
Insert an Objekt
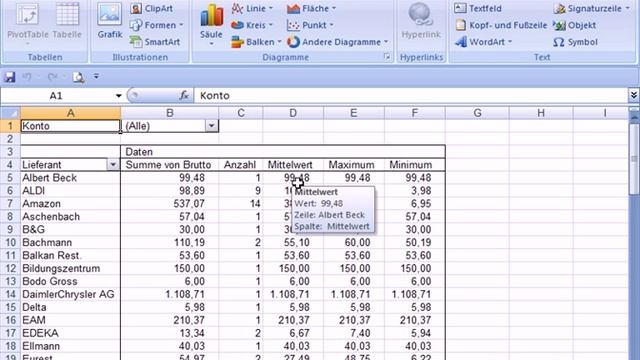tap(575, 25)
